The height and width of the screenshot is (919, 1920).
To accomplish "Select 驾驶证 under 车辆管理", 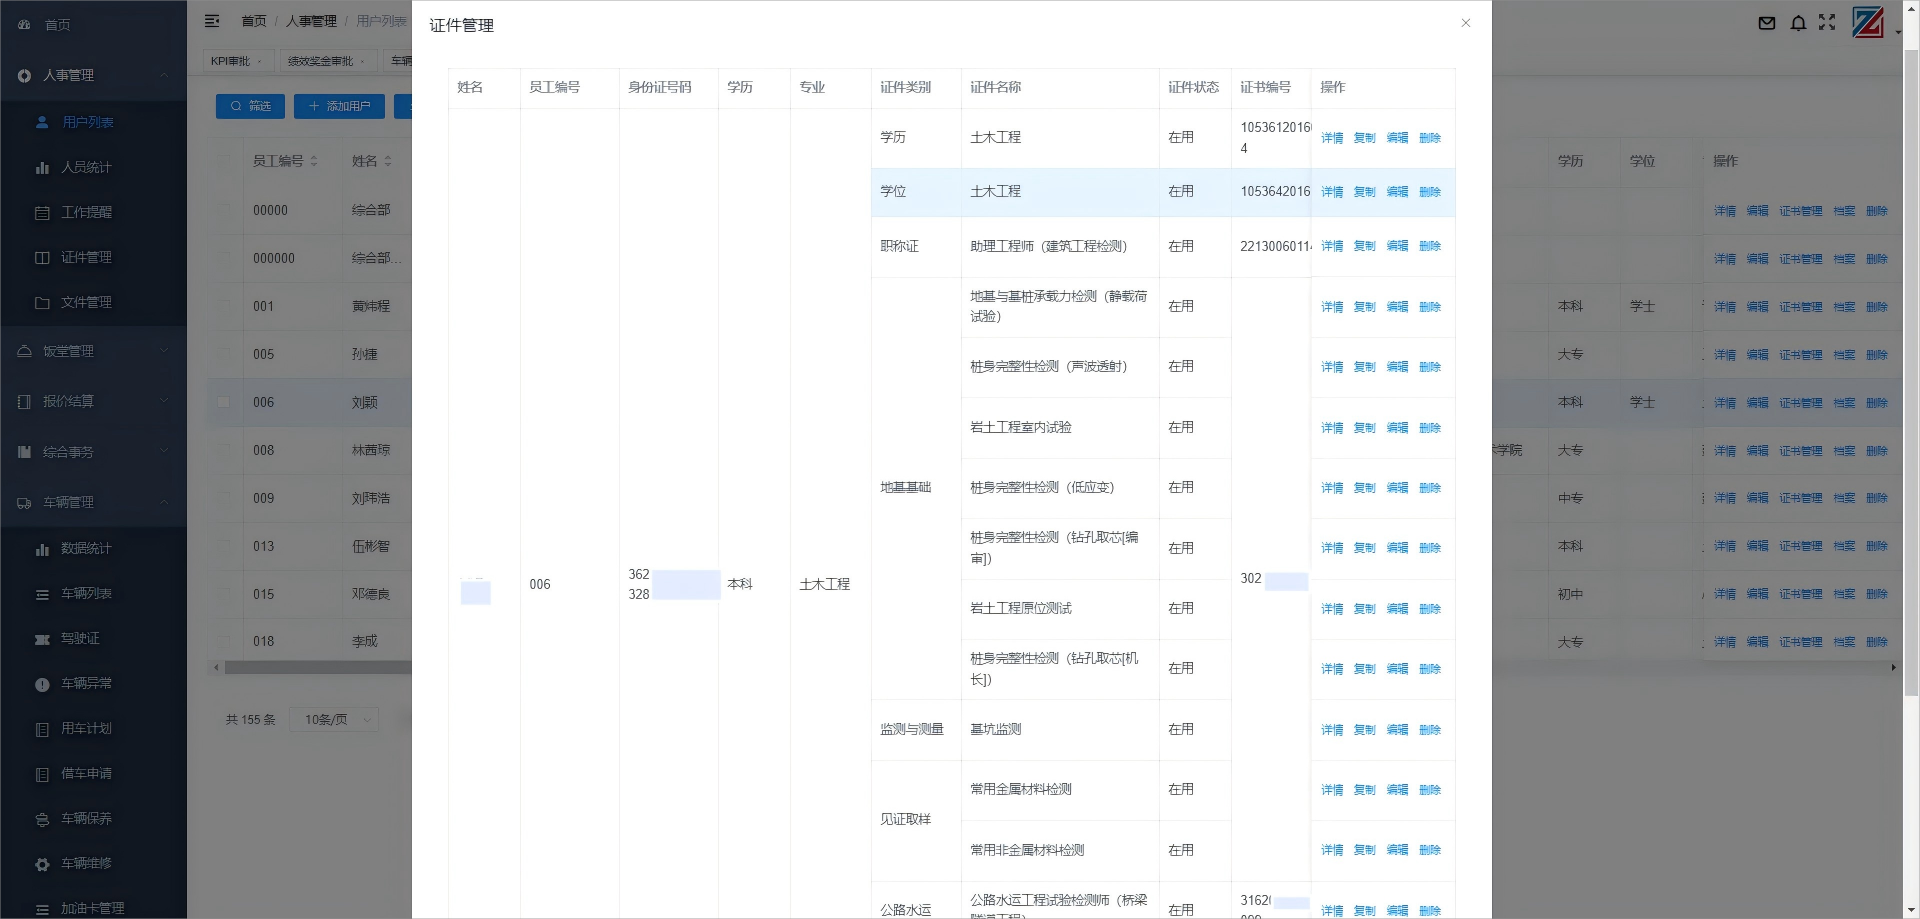I will coord(84,638).
